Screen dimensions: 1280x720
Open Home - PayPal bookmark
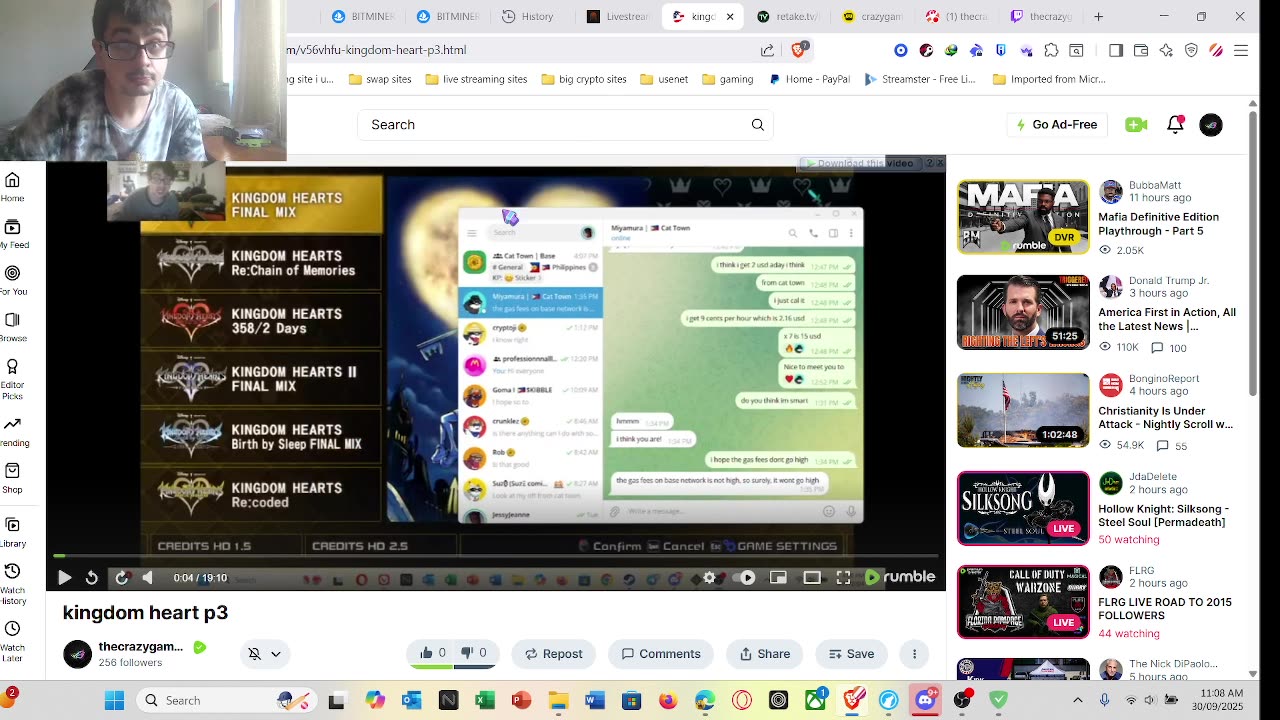click(809, 79)
